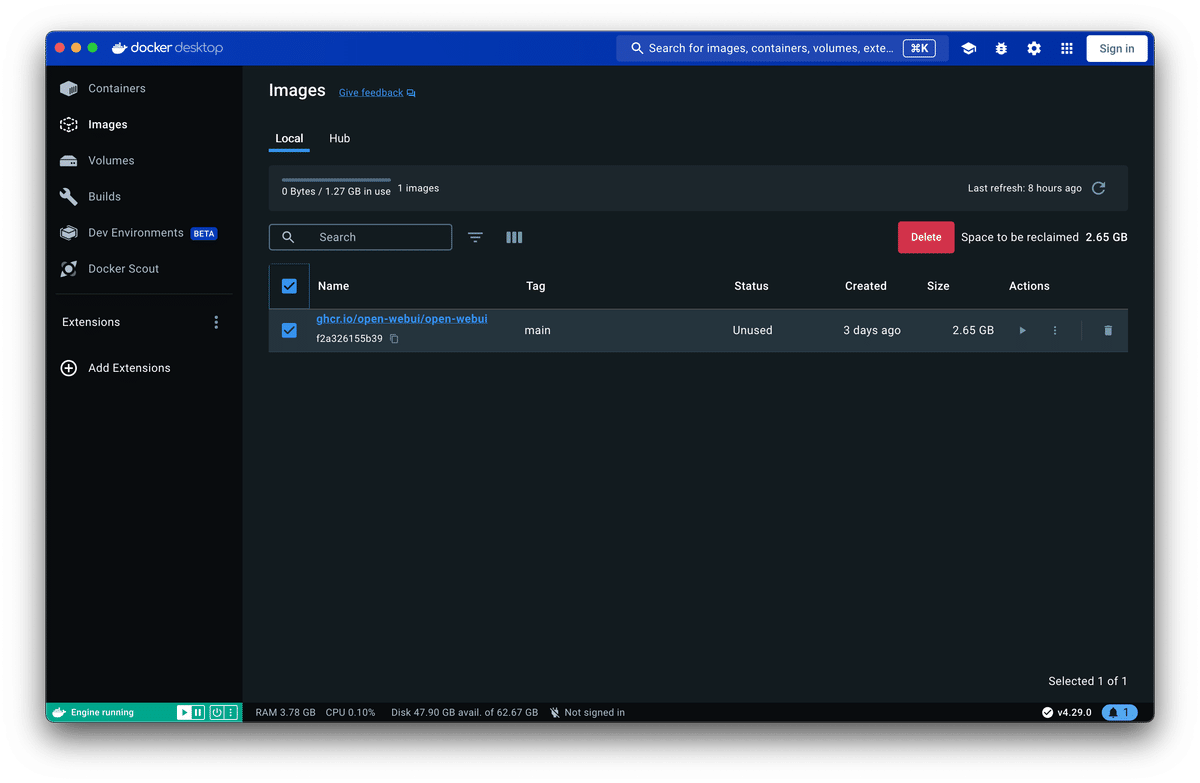
Task: Click the disk usage progress bar
Action: click(336, 180)
